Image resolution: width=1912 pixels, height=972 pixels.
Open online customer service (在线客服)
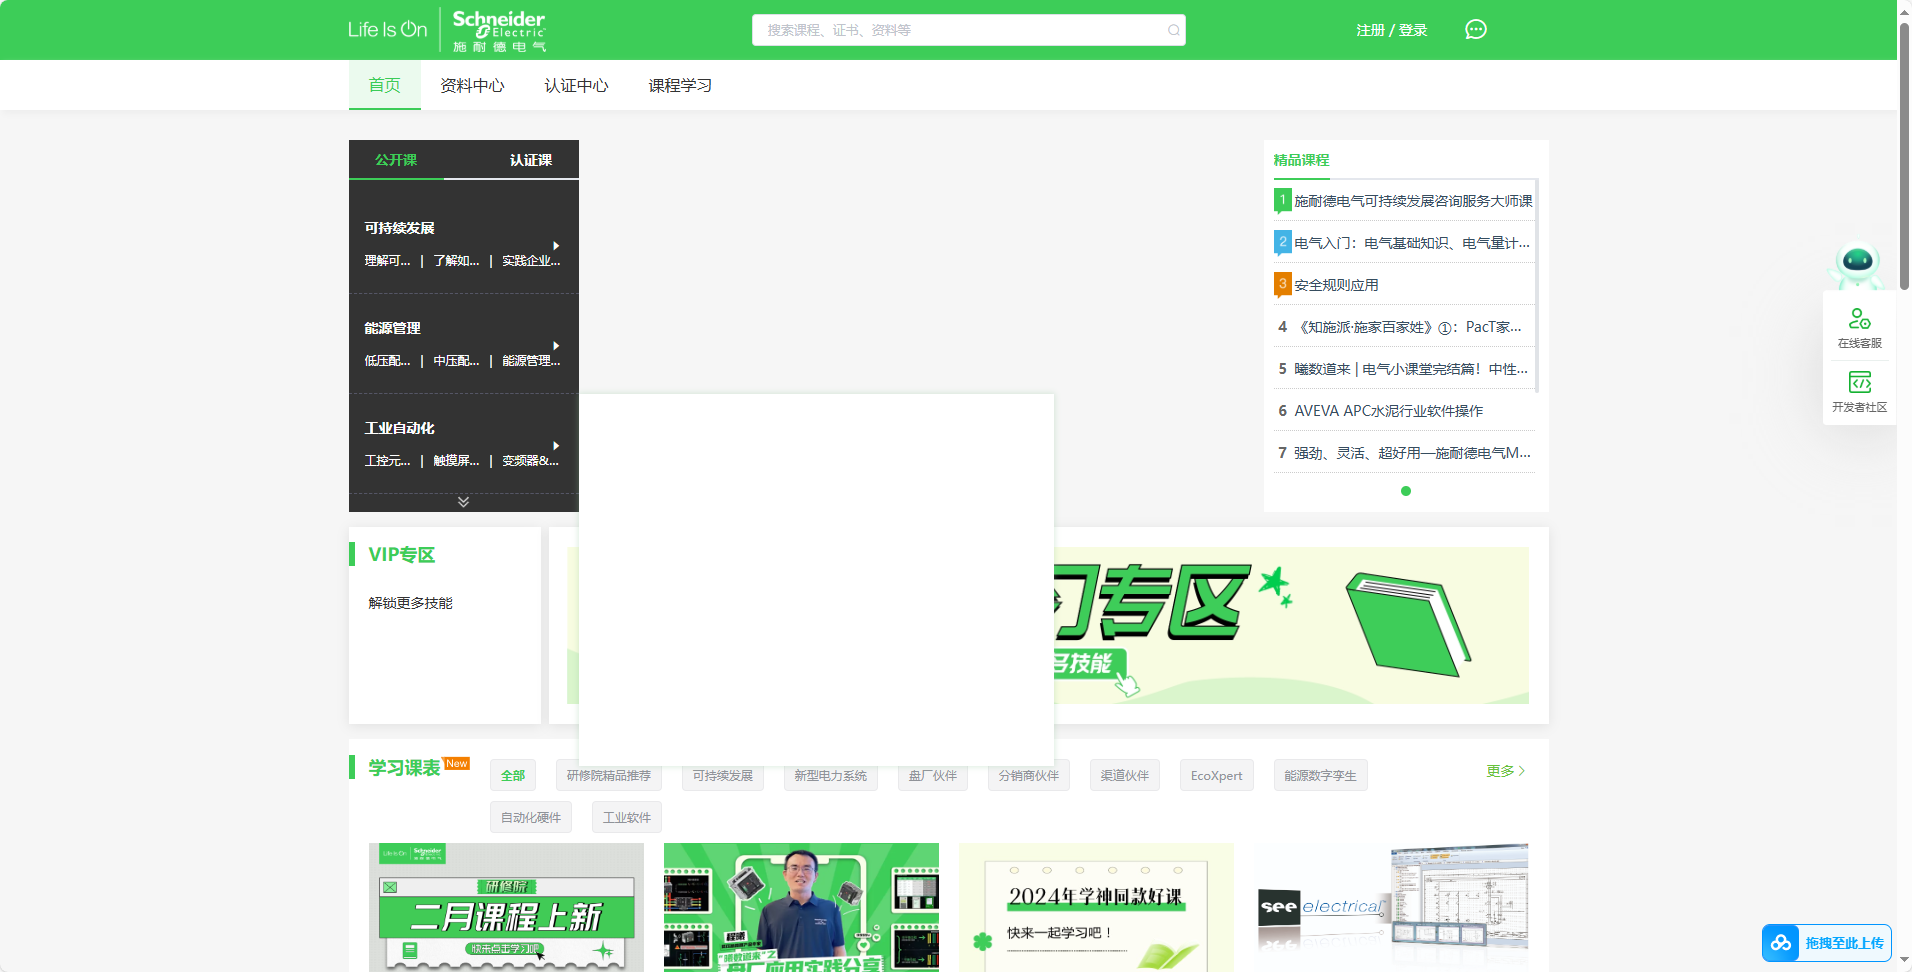coord(1859,328)
